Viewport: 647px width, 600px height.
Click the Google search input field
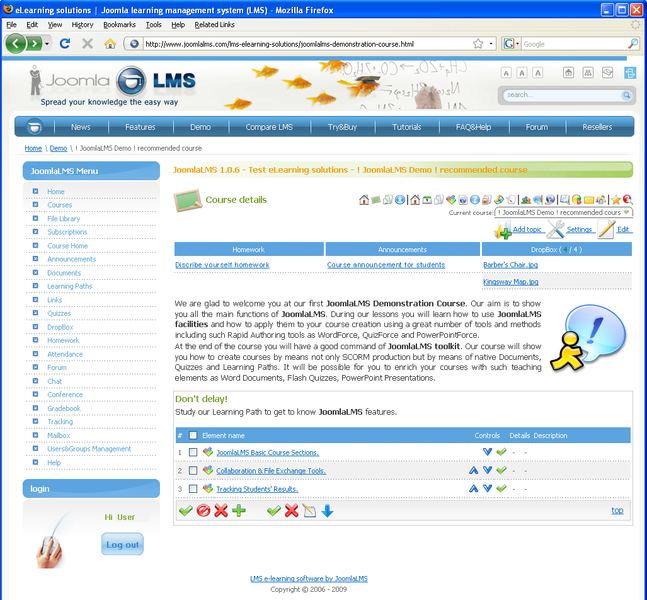(x=574, y=44)
